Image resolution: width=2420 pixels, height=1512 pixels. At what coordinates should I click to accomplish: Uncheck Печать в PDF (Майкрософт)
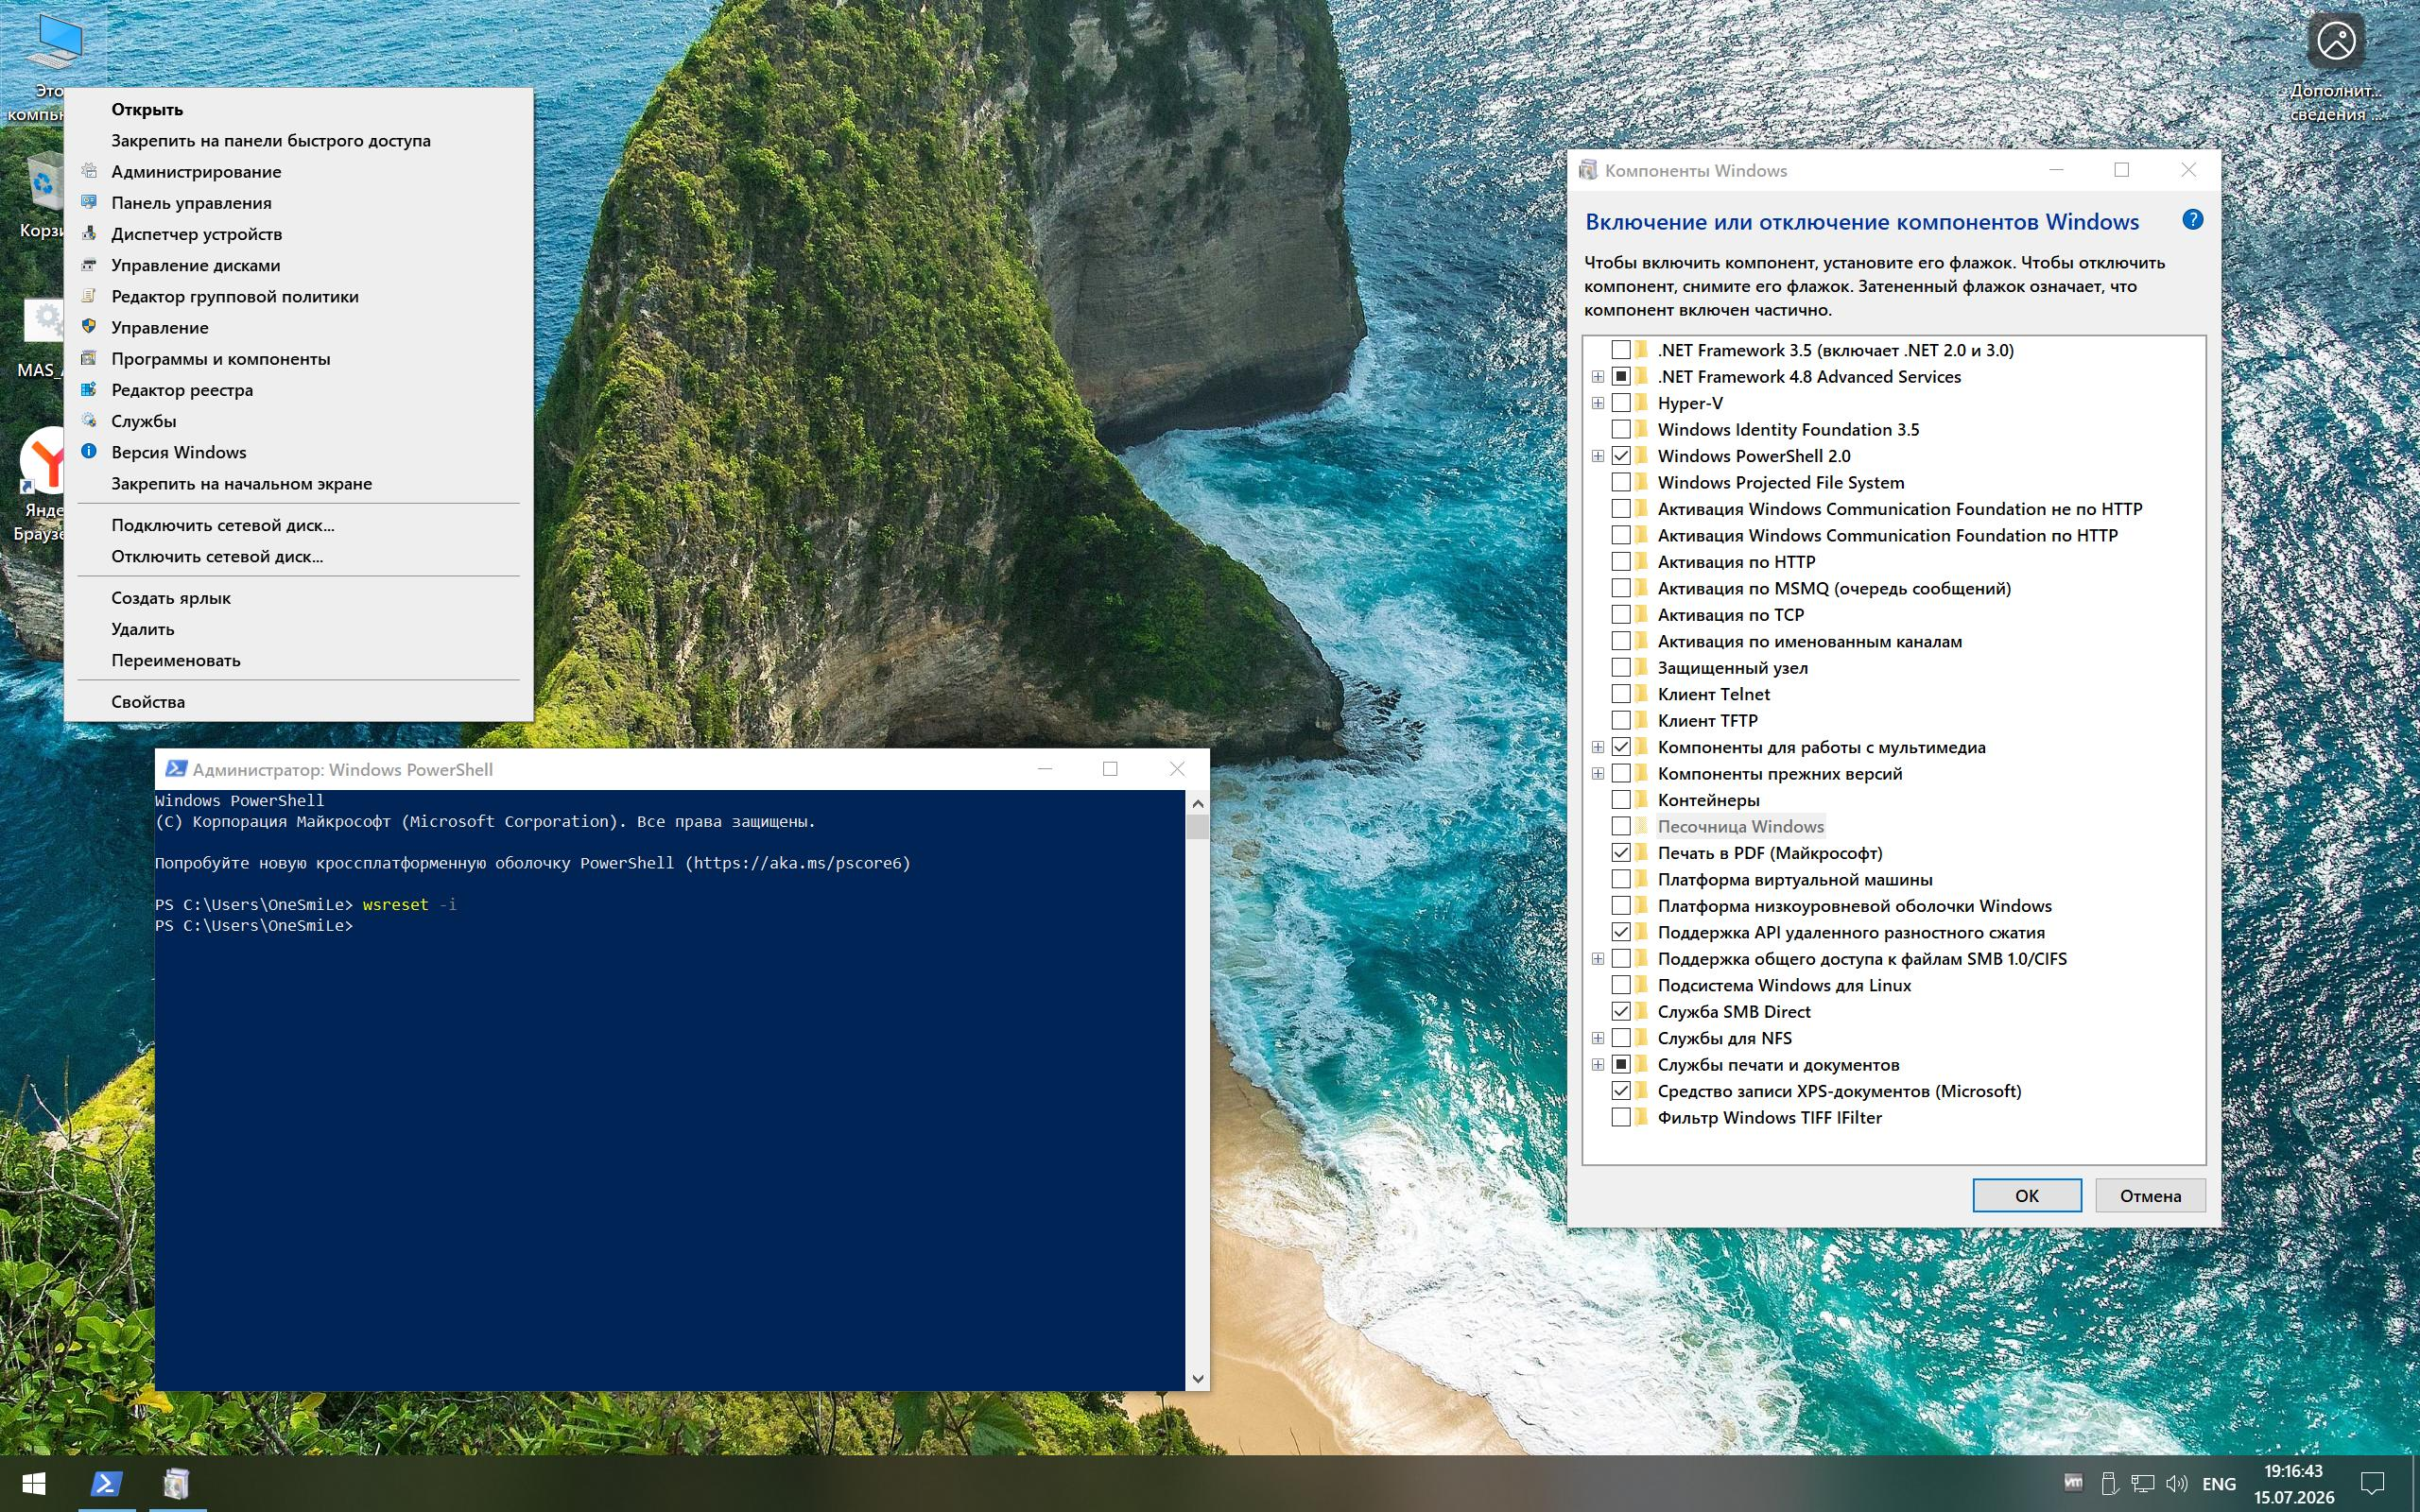click(x=1621, y=853)
